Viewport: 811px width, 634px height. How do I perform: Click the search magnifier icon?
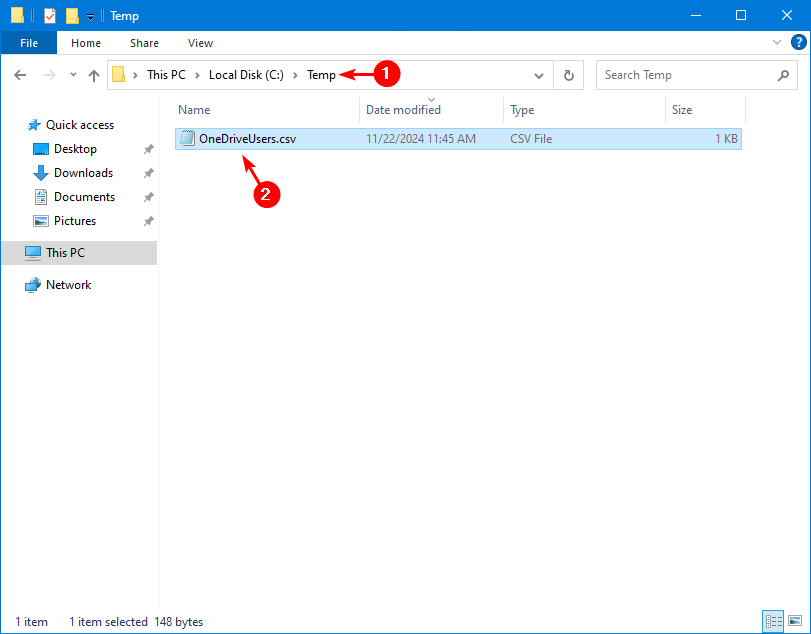pyautogui.click(x=783, y=75)
